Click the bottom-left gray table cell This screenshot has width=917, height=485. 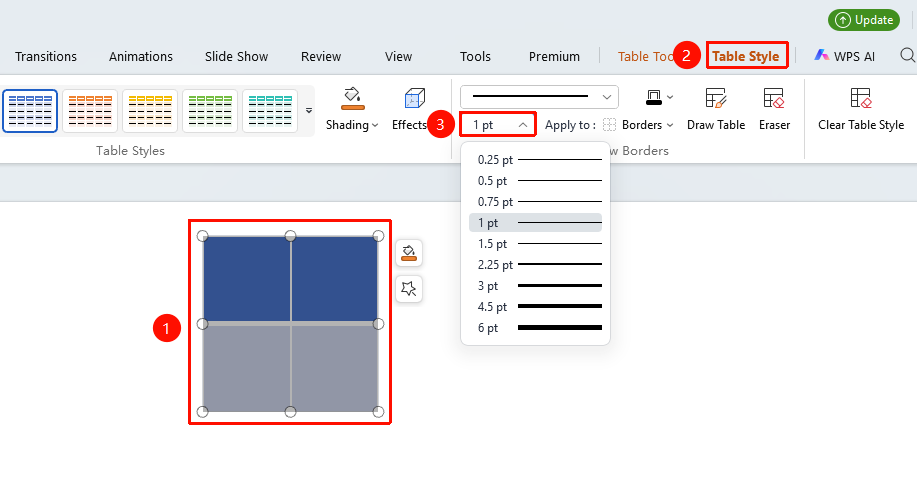tap(246, 369)
